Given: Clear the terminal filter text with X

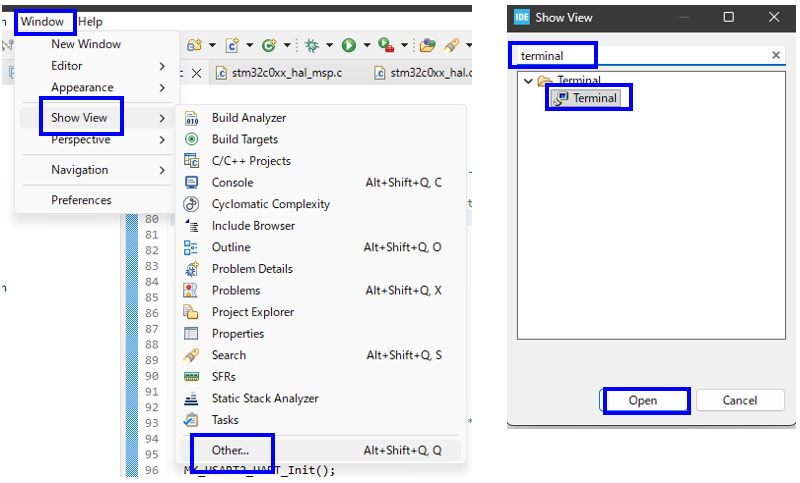Looking at the screenshot, I should [776, 56].
